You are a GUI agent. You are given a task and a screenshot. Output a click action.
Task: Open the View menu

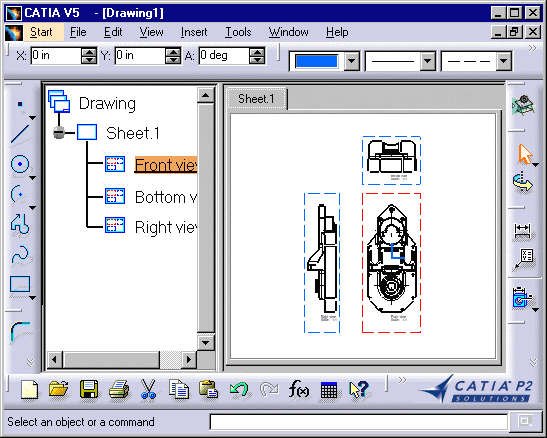tap(151, 32)
